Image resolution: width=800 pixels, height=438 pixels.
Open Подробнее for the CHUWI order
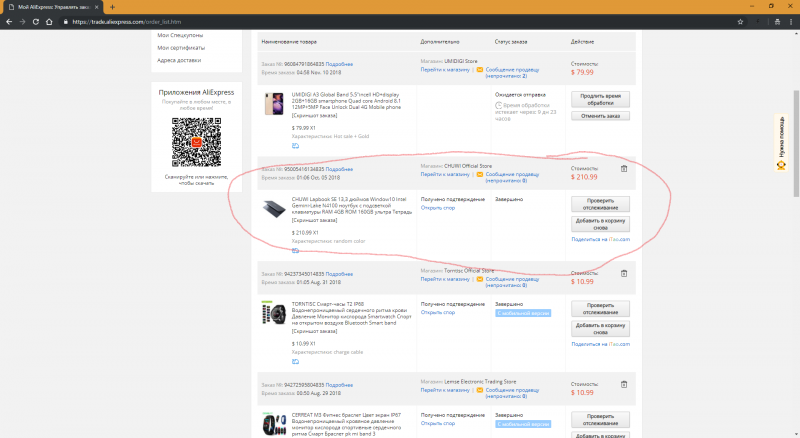pyautogui.click(x=339, y=169)
